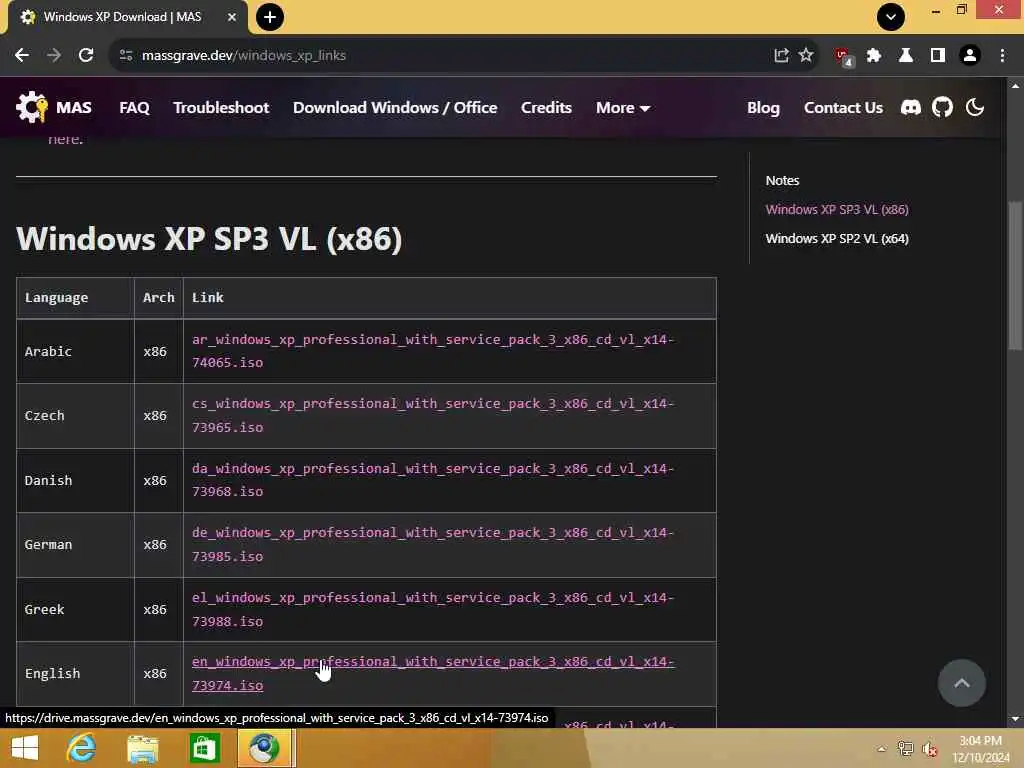Open the Windows Store taskbar icon

(204, 748)
